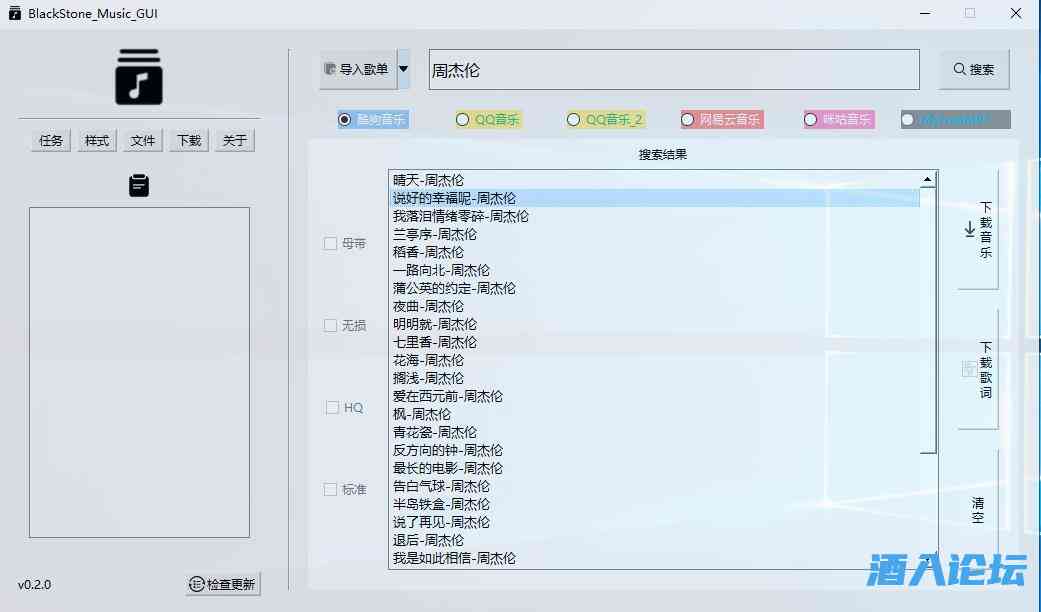
Task: Click the clipboard task list icon
Action: click(139, 185)
